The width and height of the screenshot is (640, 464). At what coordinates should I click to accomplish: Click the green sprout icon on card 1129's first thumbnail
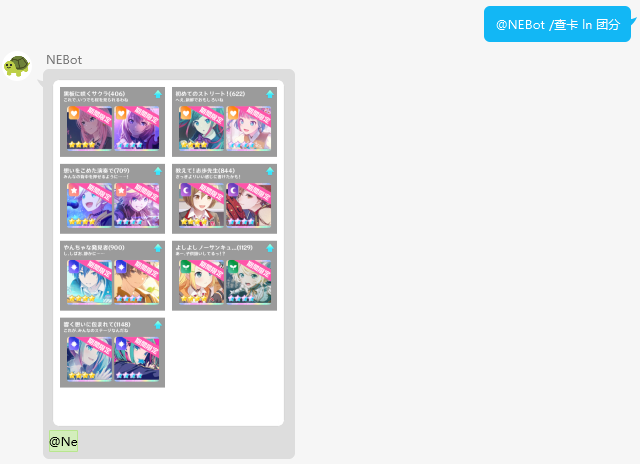(x=185, y=267)
